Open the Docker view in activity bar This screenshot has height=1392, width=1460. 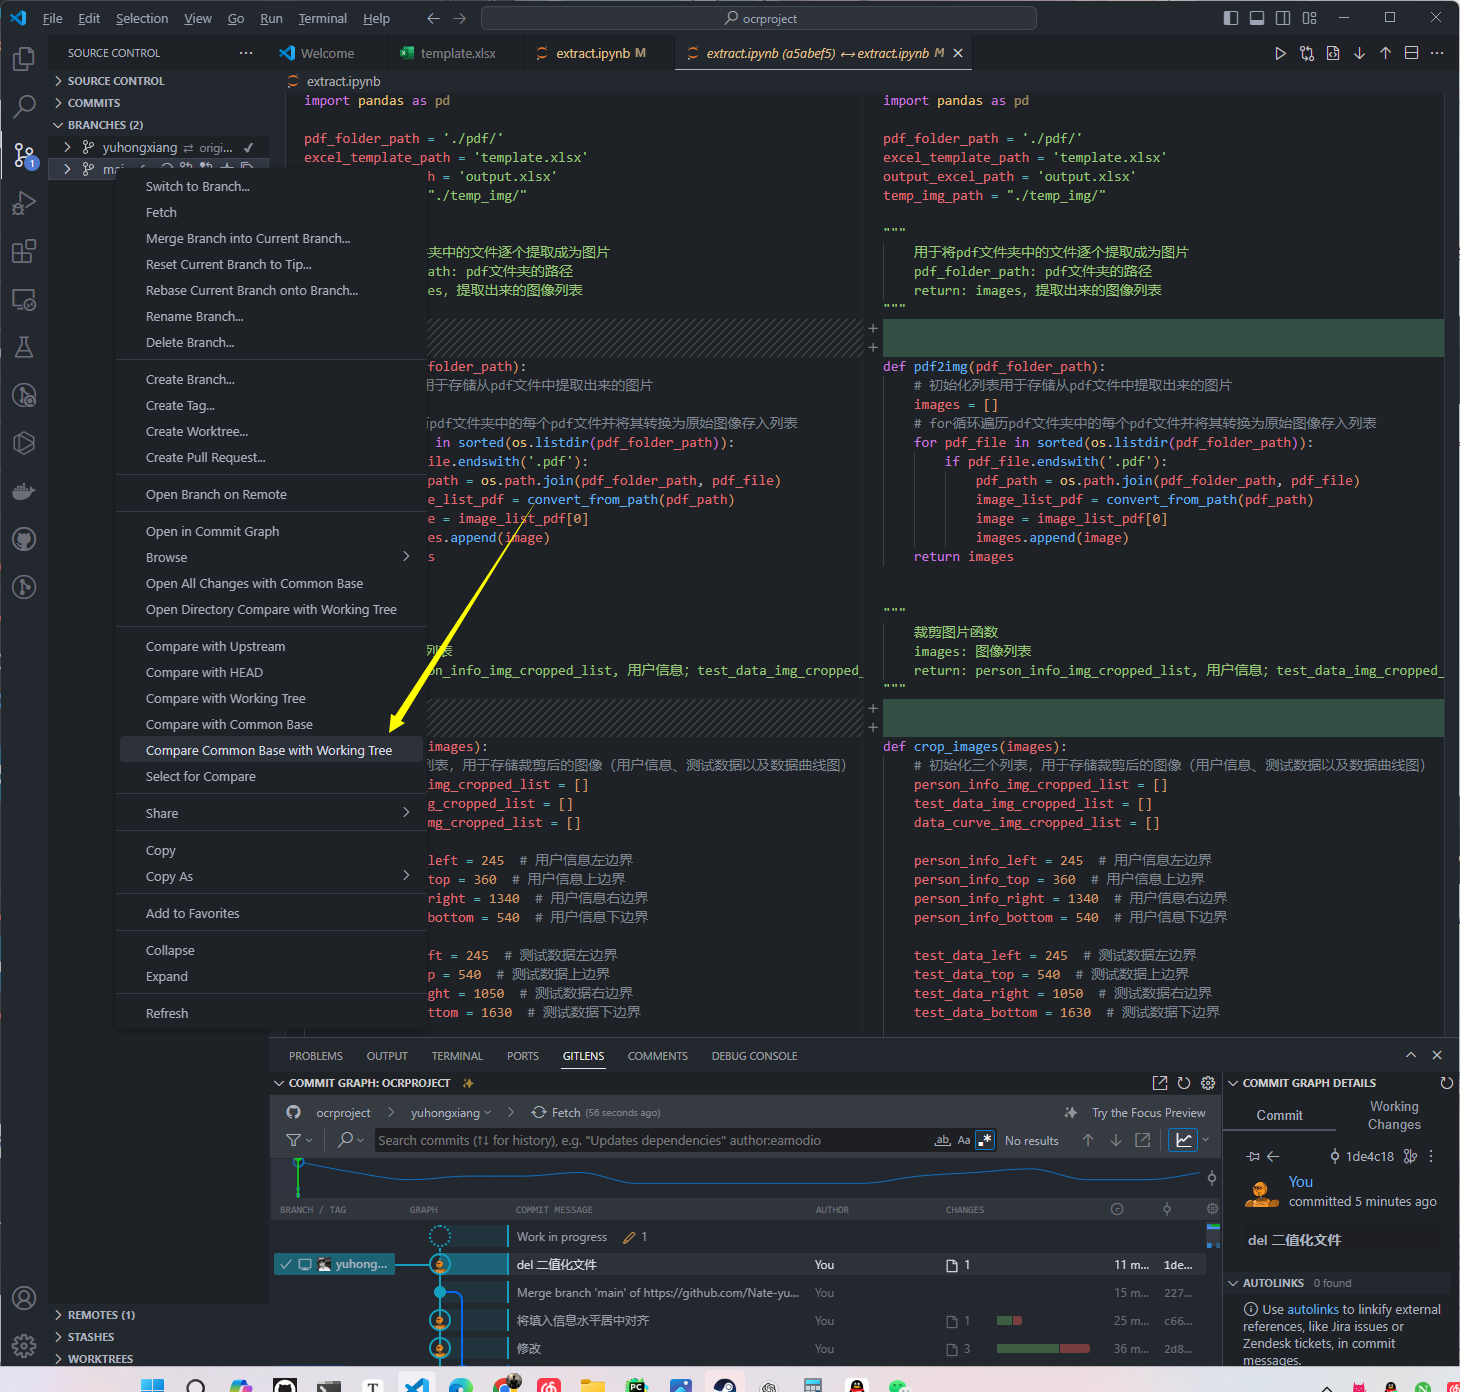24,491
